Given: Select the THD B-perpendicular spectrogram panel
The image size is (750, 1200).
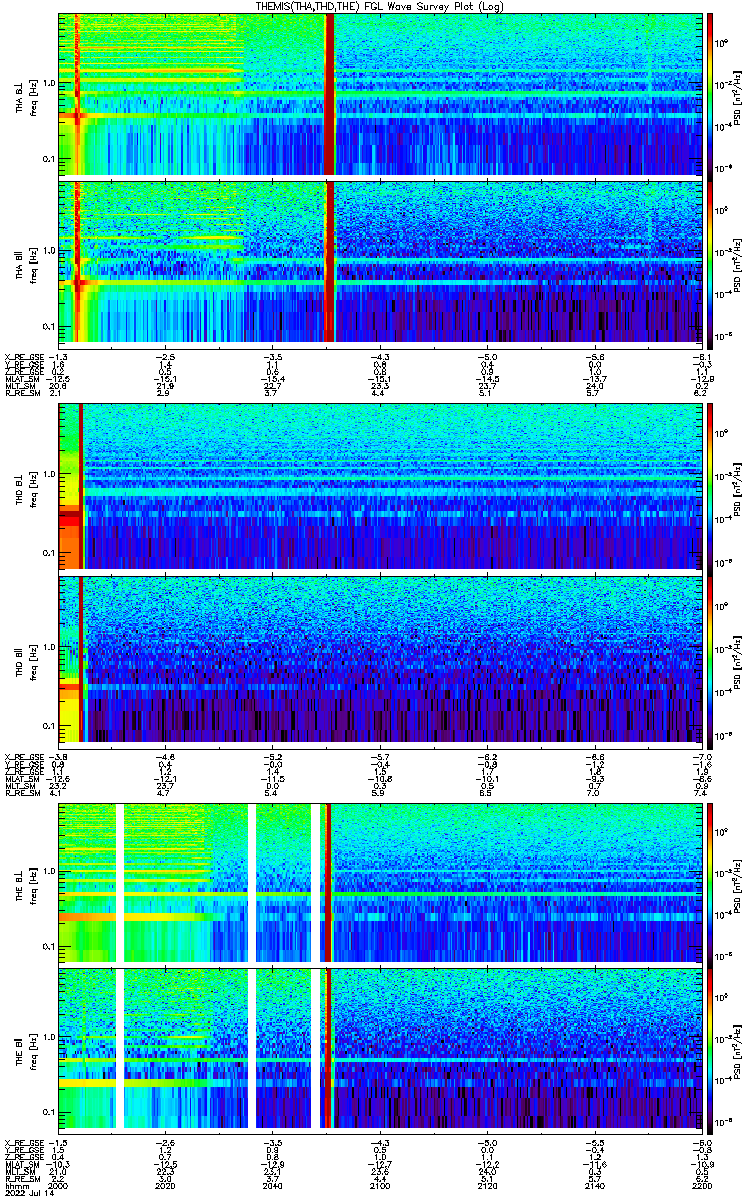Looking at the screenshot, I should (x=380, y=487).
